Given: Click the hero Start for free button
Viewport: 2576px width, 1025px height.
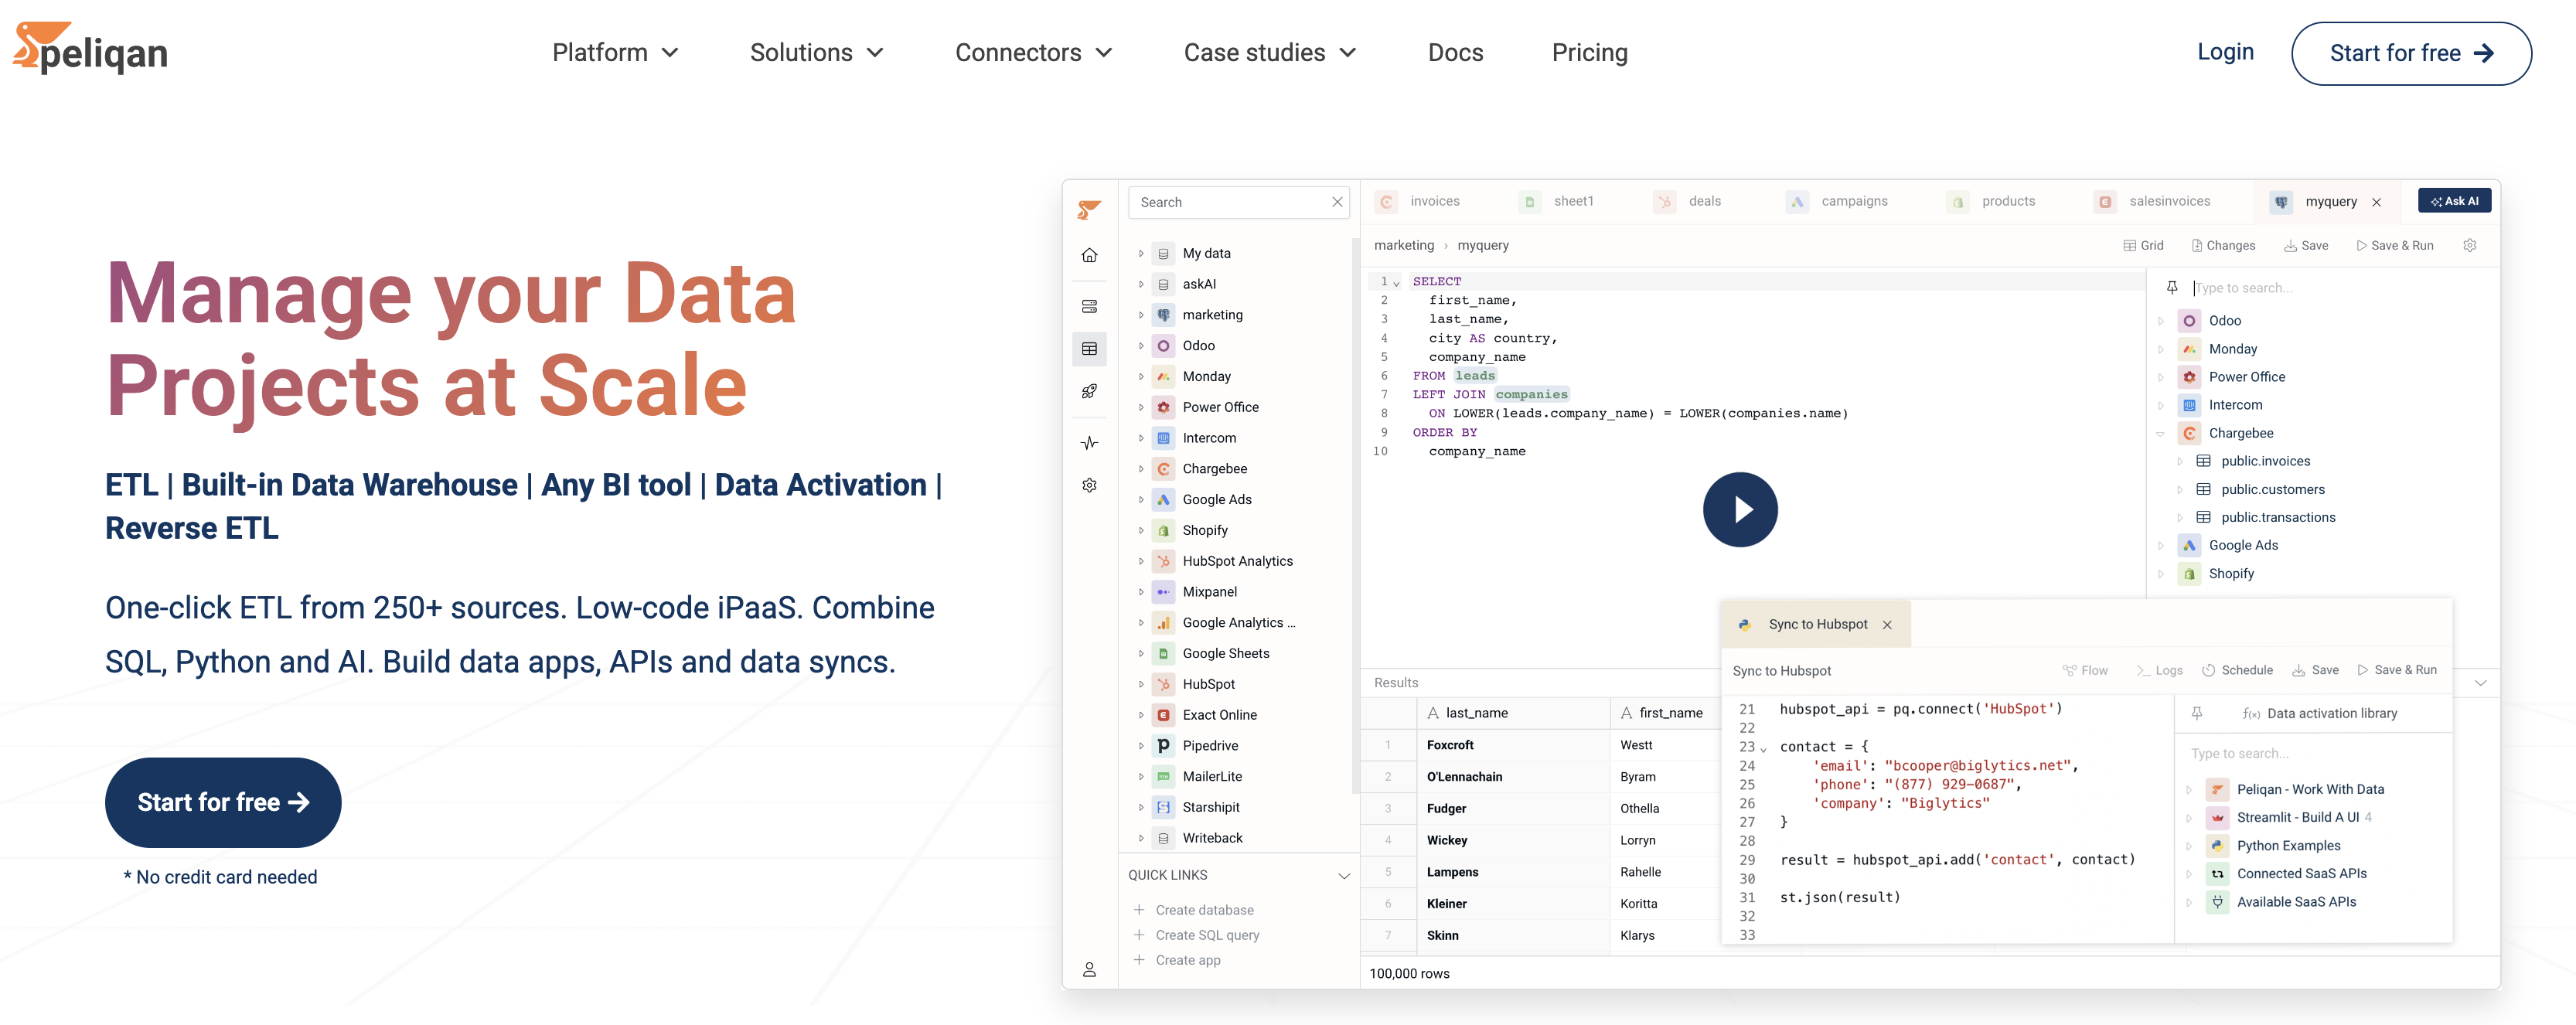Looking at the screenshot, I should (x=223, y=802).
